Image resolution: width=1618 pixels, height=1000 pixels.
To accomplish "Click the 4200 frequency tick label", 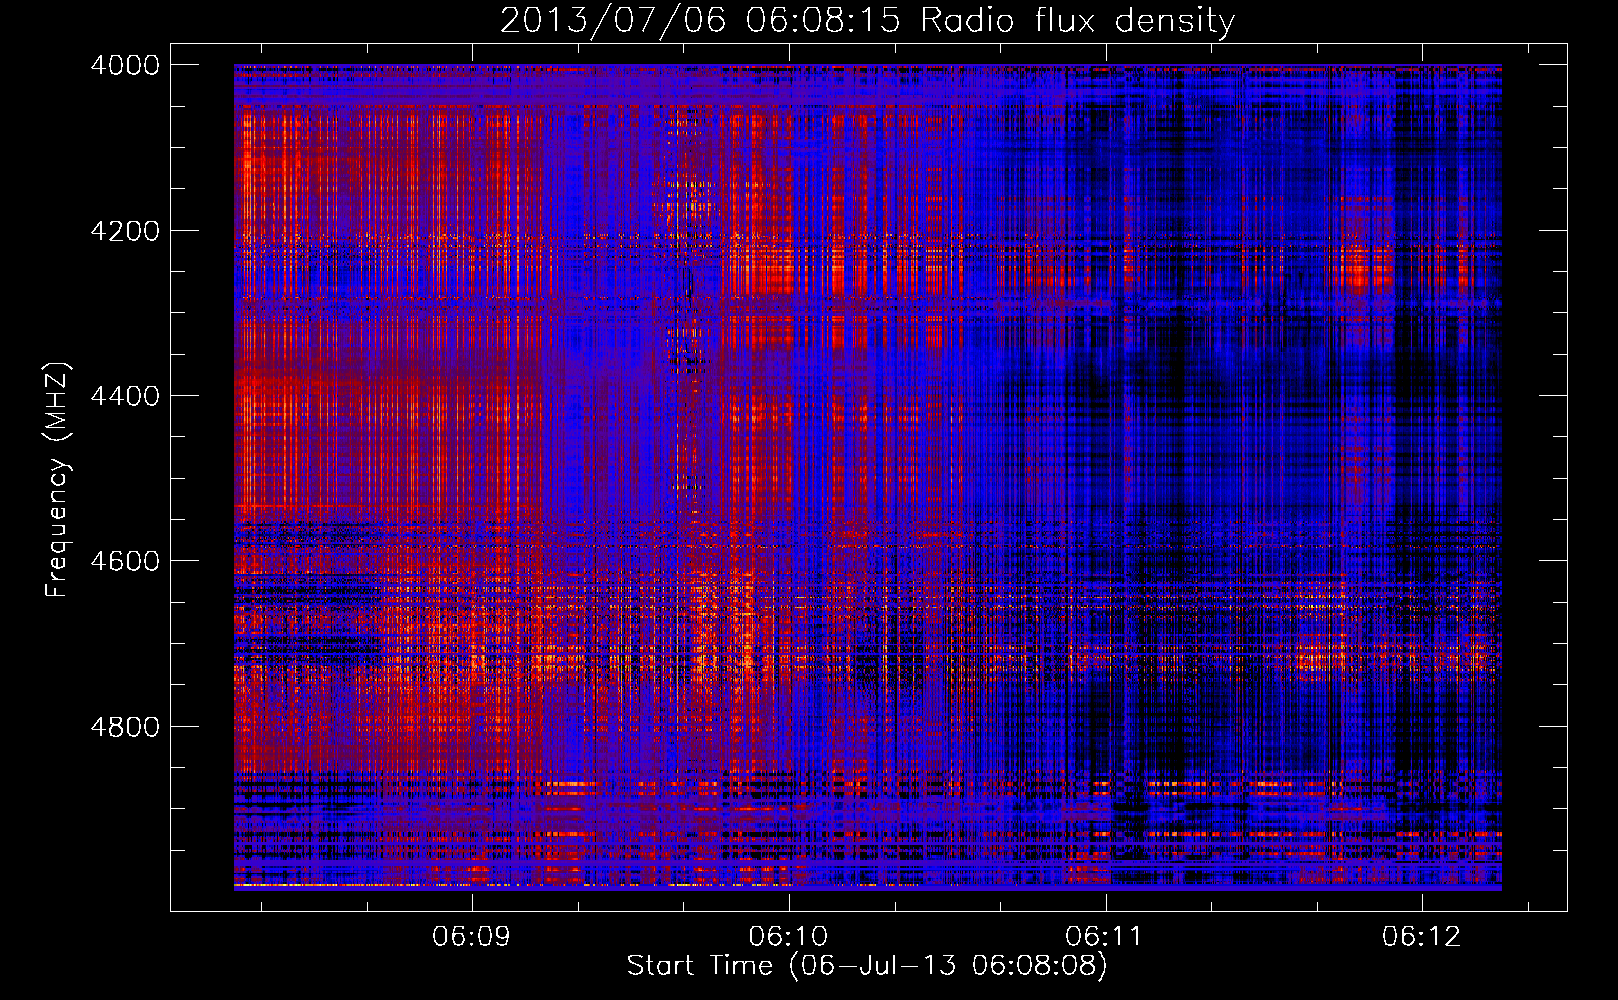I will (x=125, y=231).
